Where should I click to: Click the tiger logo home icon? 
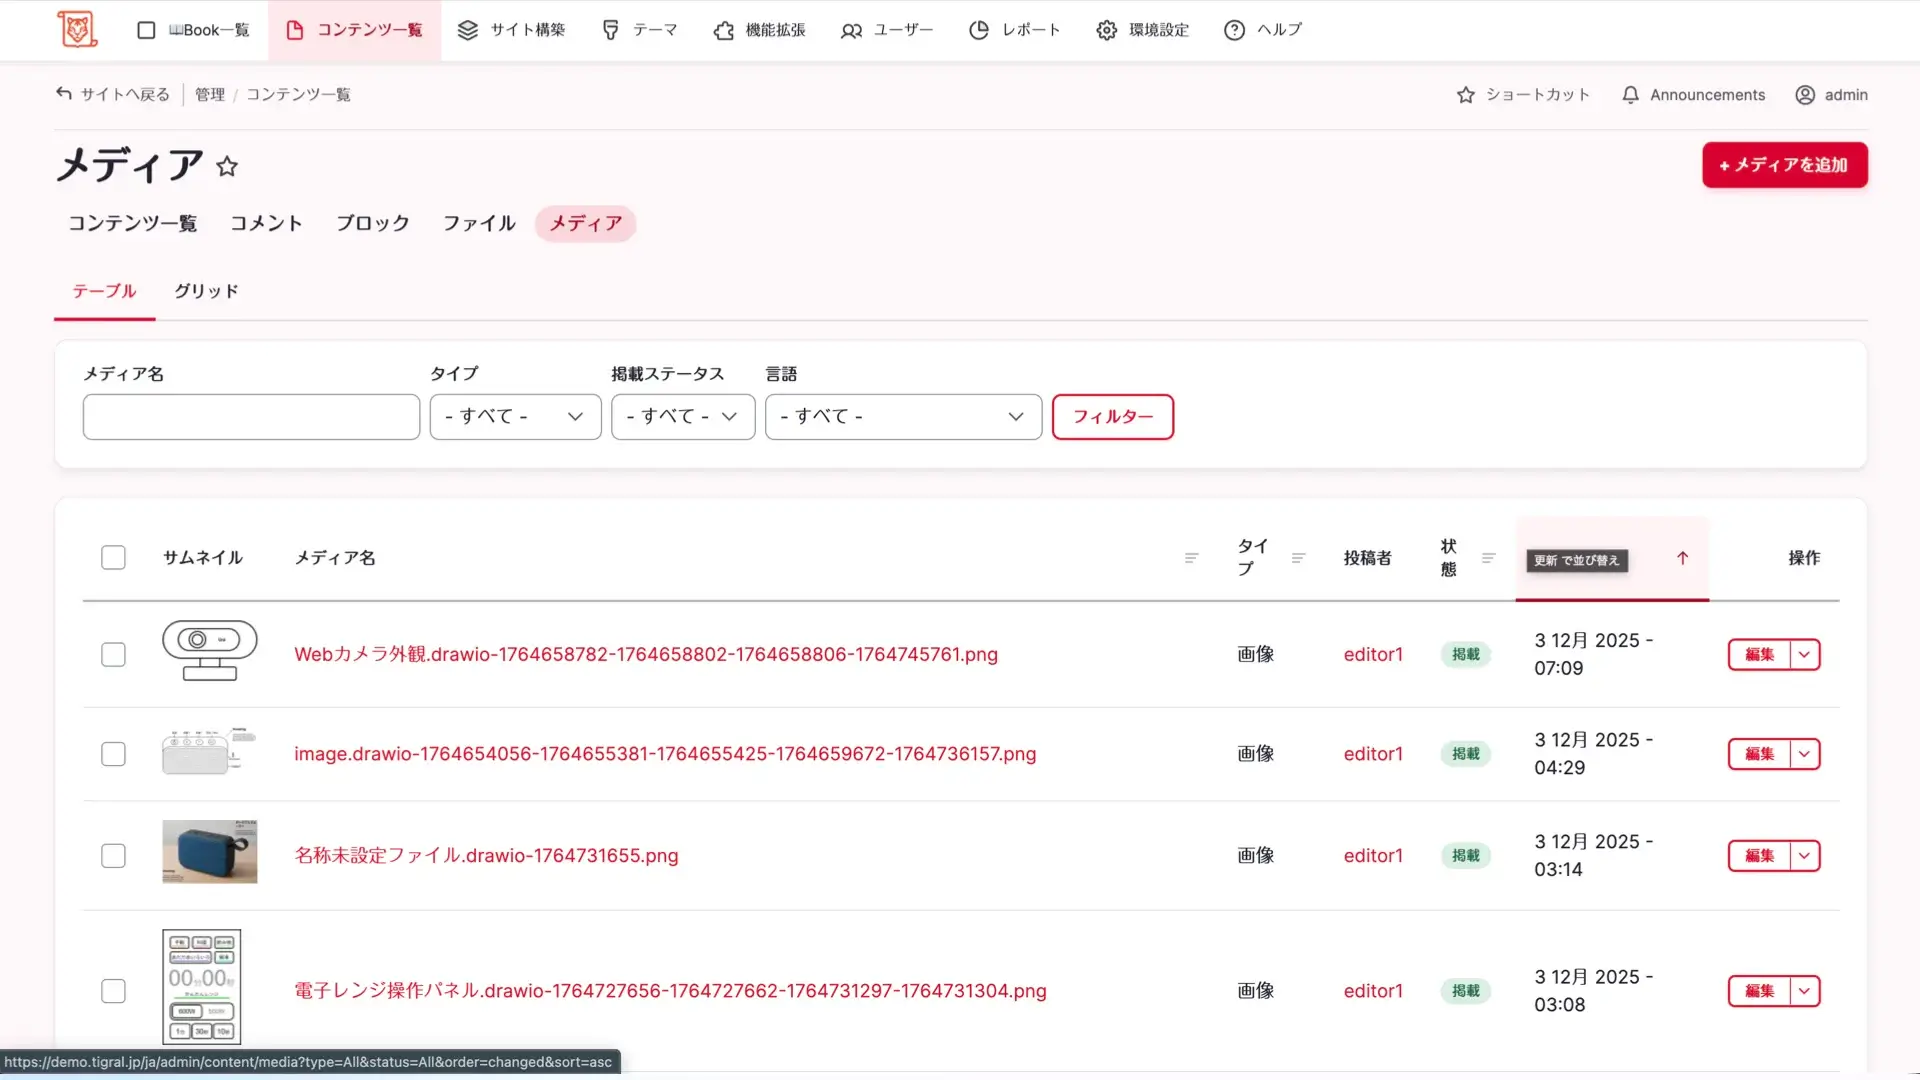coord(77,29)
